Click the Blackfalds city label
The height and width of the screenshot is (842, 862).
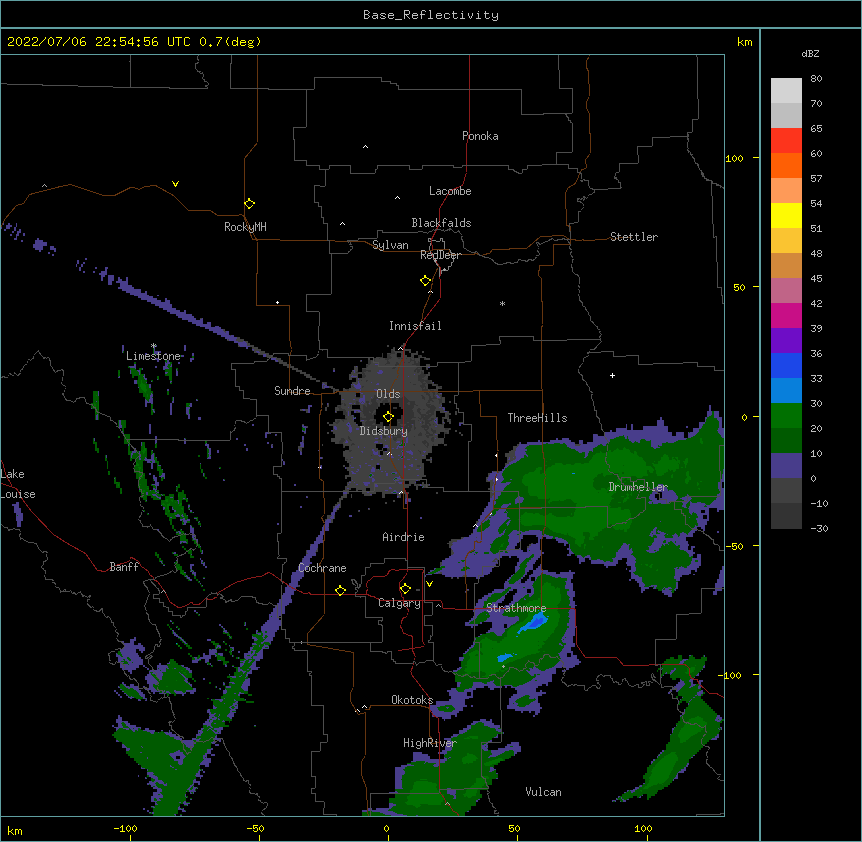coord(441,223)
